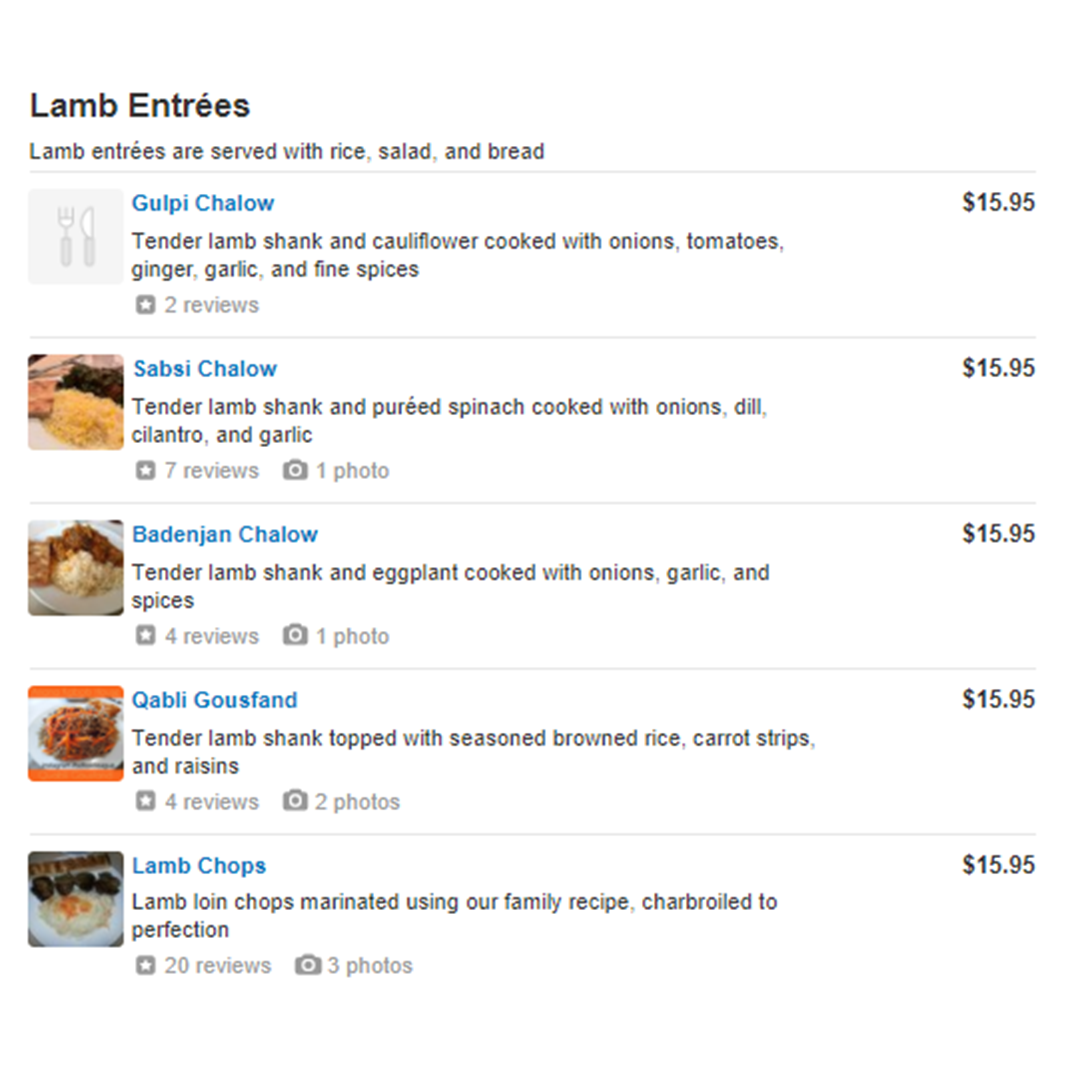Click the camera icon beside 3 photos
The image size is (1080, 1080).
[x=308, y=965]
